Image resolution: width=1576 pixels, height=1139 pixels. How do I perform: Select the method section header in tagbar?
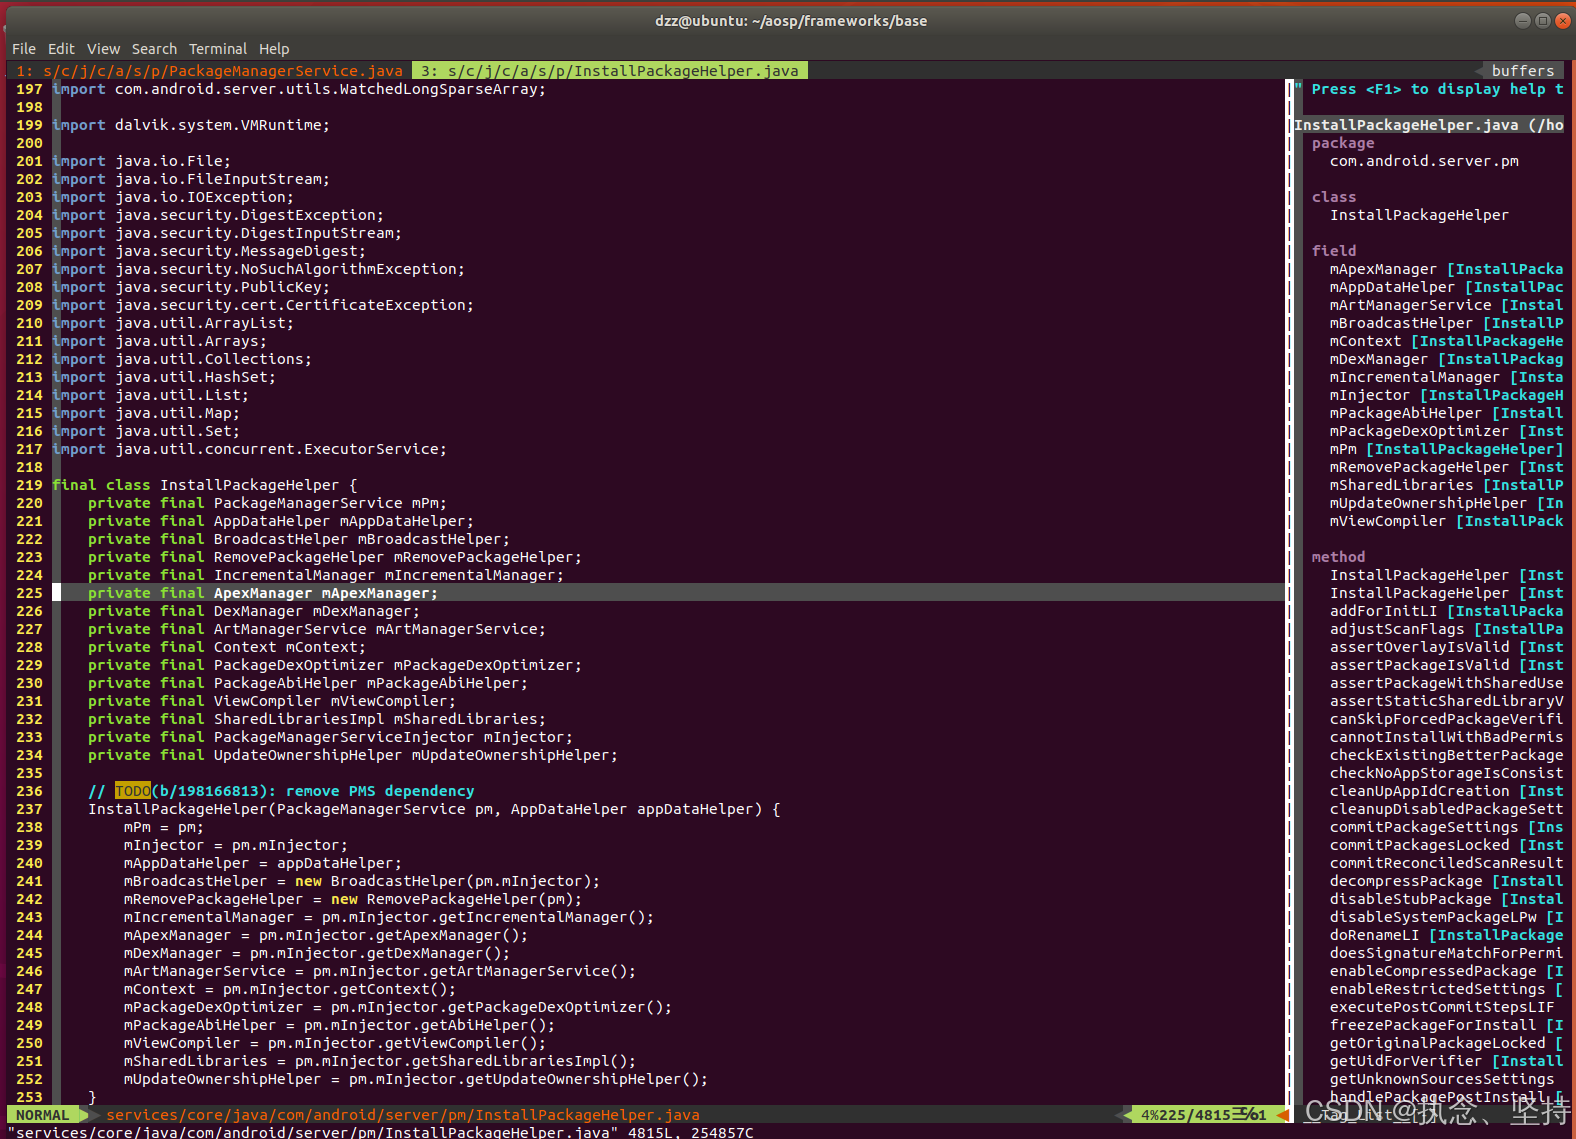pyautogui.click(x=1338, y=557)
